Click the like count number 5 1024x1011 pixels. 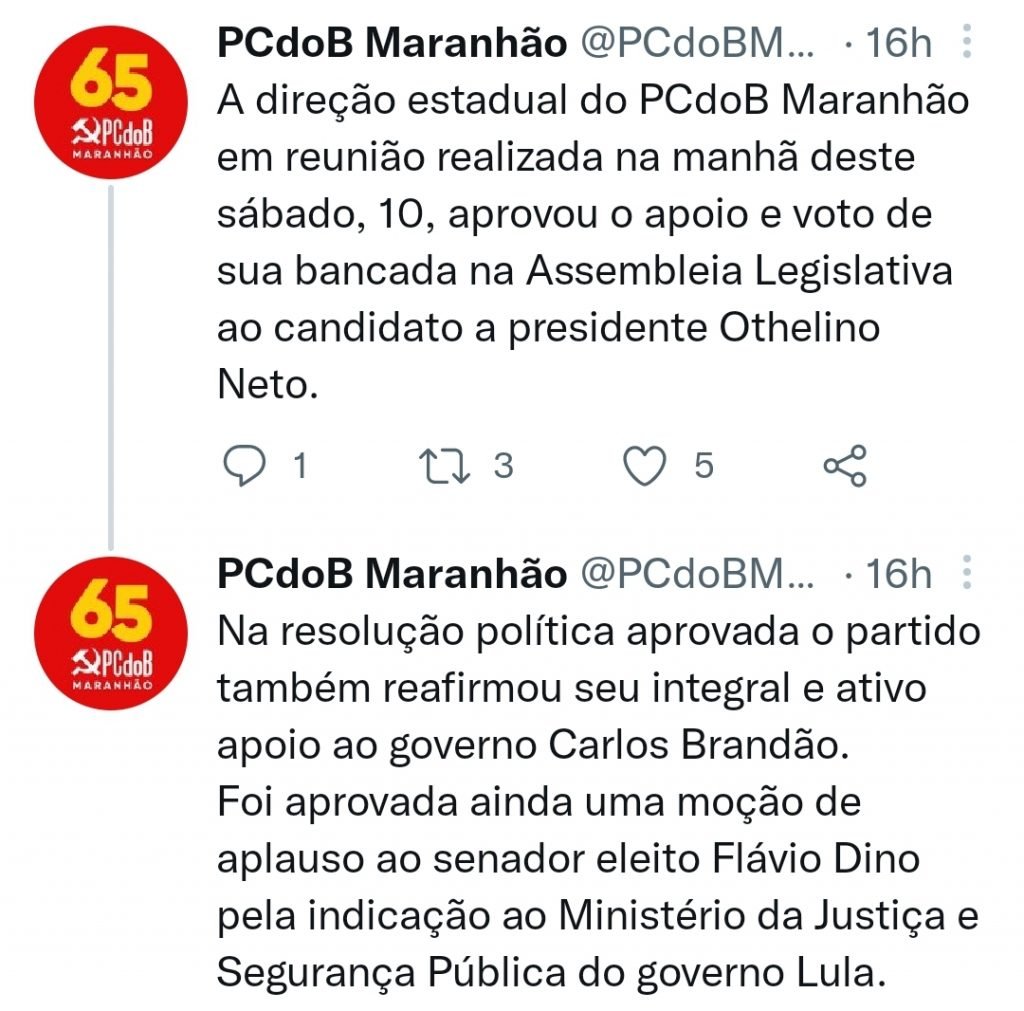704,466
